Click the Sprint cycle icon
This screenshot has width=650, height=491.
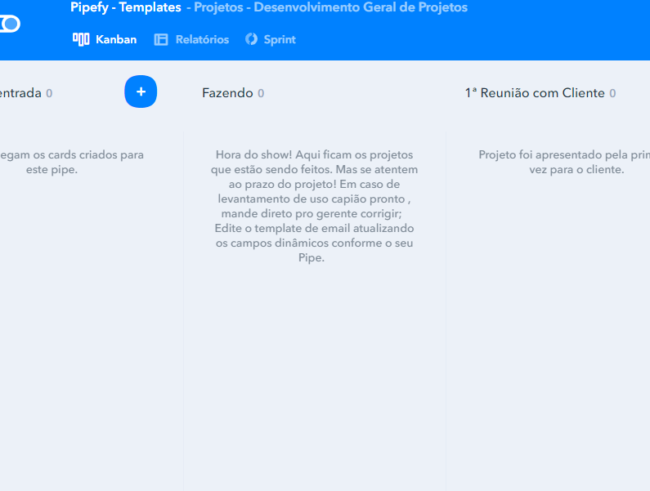click(251, 39)
